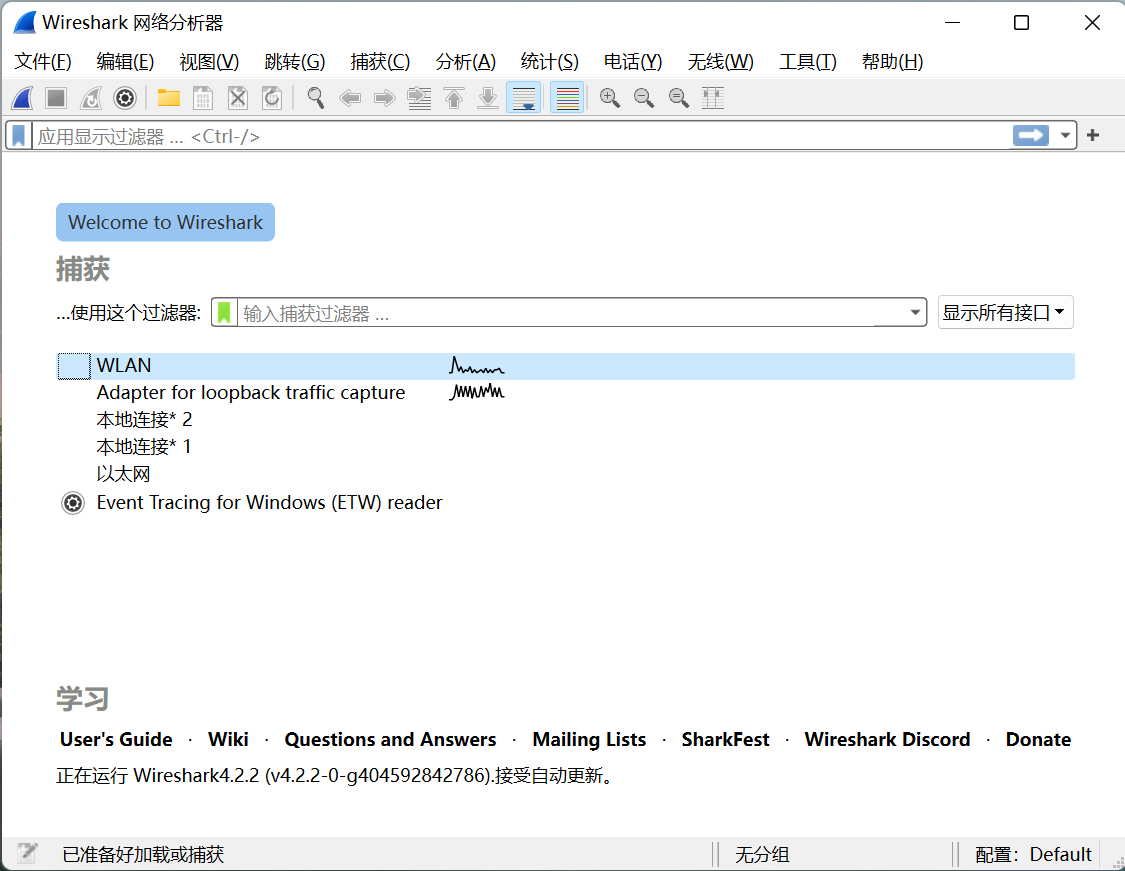Go to specified packet icon
1125x871 pixels.
pos(419,98)
